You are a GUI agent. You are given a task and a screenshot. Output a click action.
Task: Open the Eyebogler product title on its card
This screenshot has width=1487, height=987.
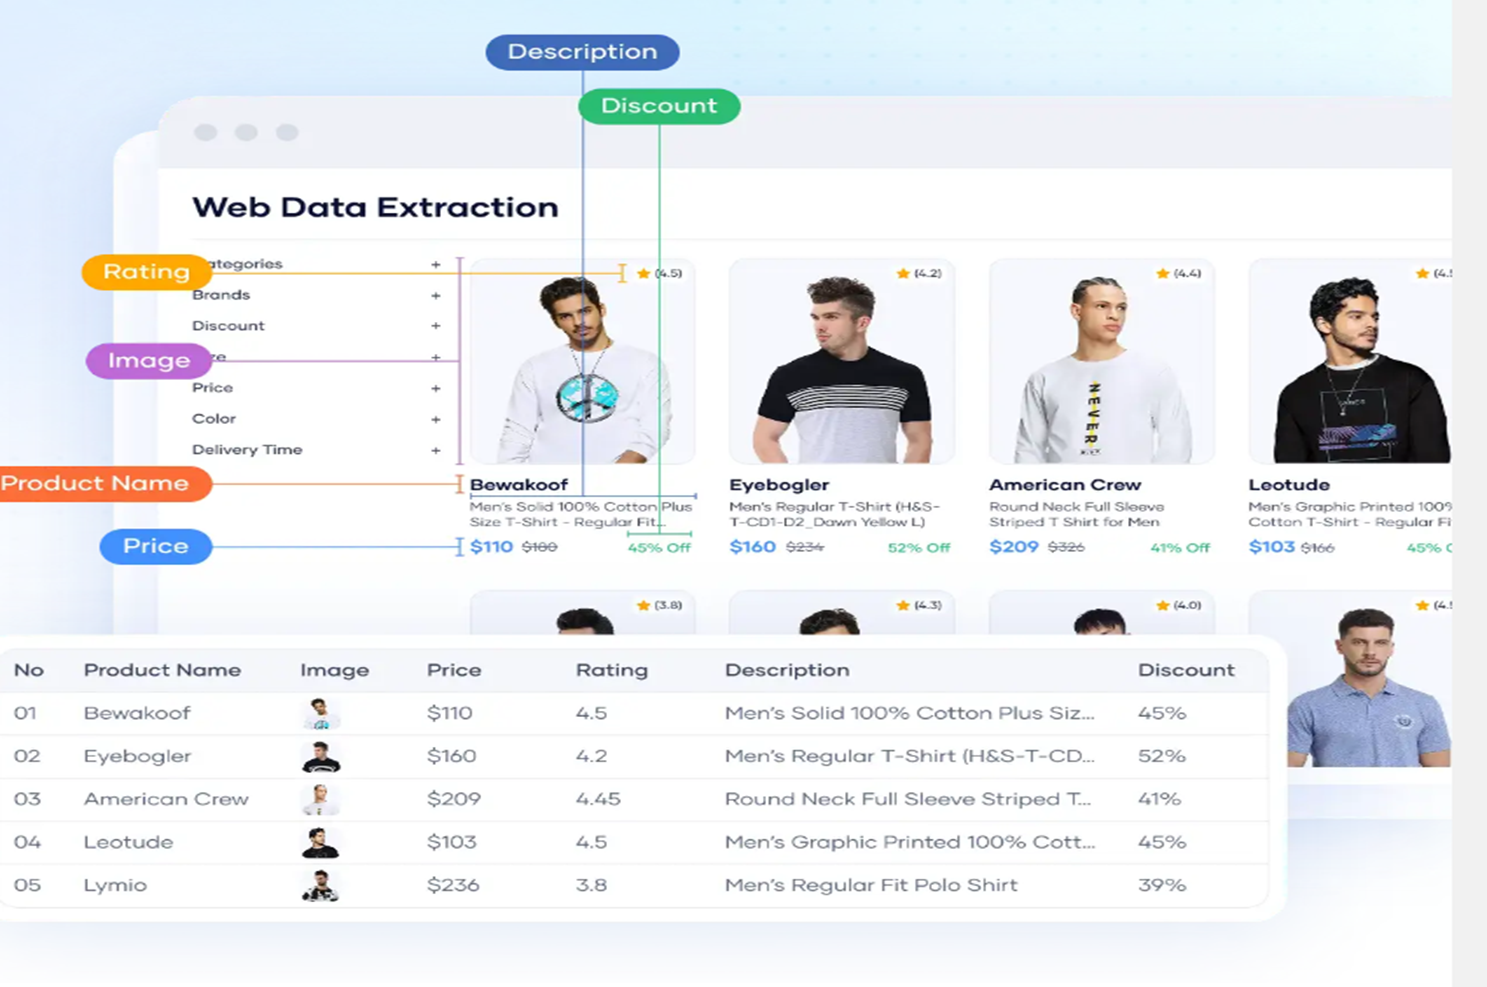click(779, 485)
